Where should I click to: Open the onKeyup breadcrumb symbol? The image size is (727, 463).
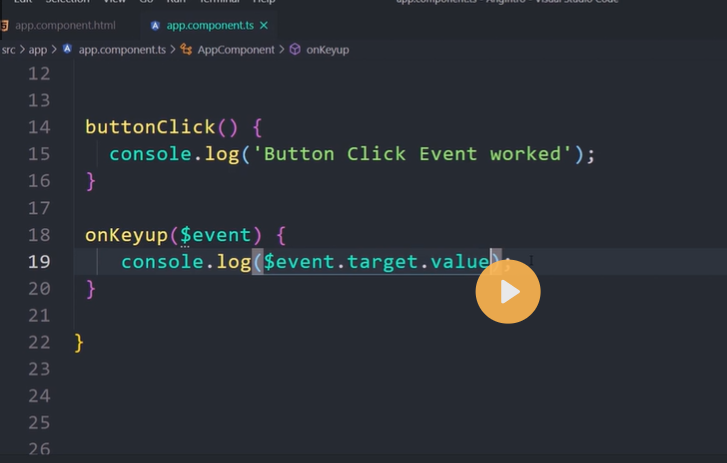327,49
